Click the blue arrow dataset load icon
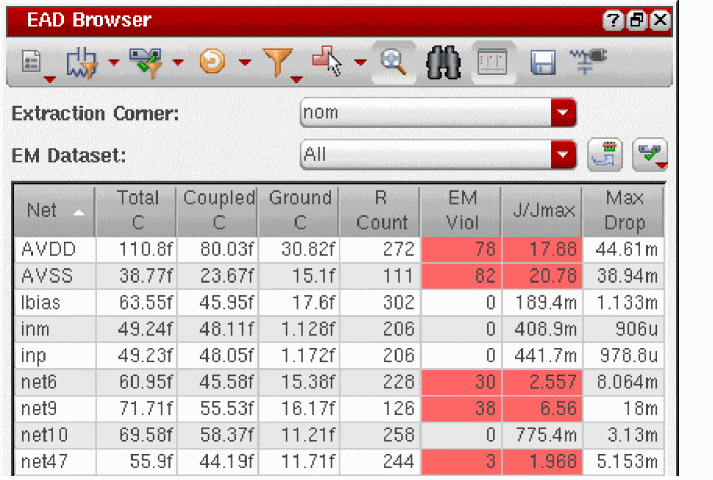This screenshot has width=713, height=480. pos(605,155)
